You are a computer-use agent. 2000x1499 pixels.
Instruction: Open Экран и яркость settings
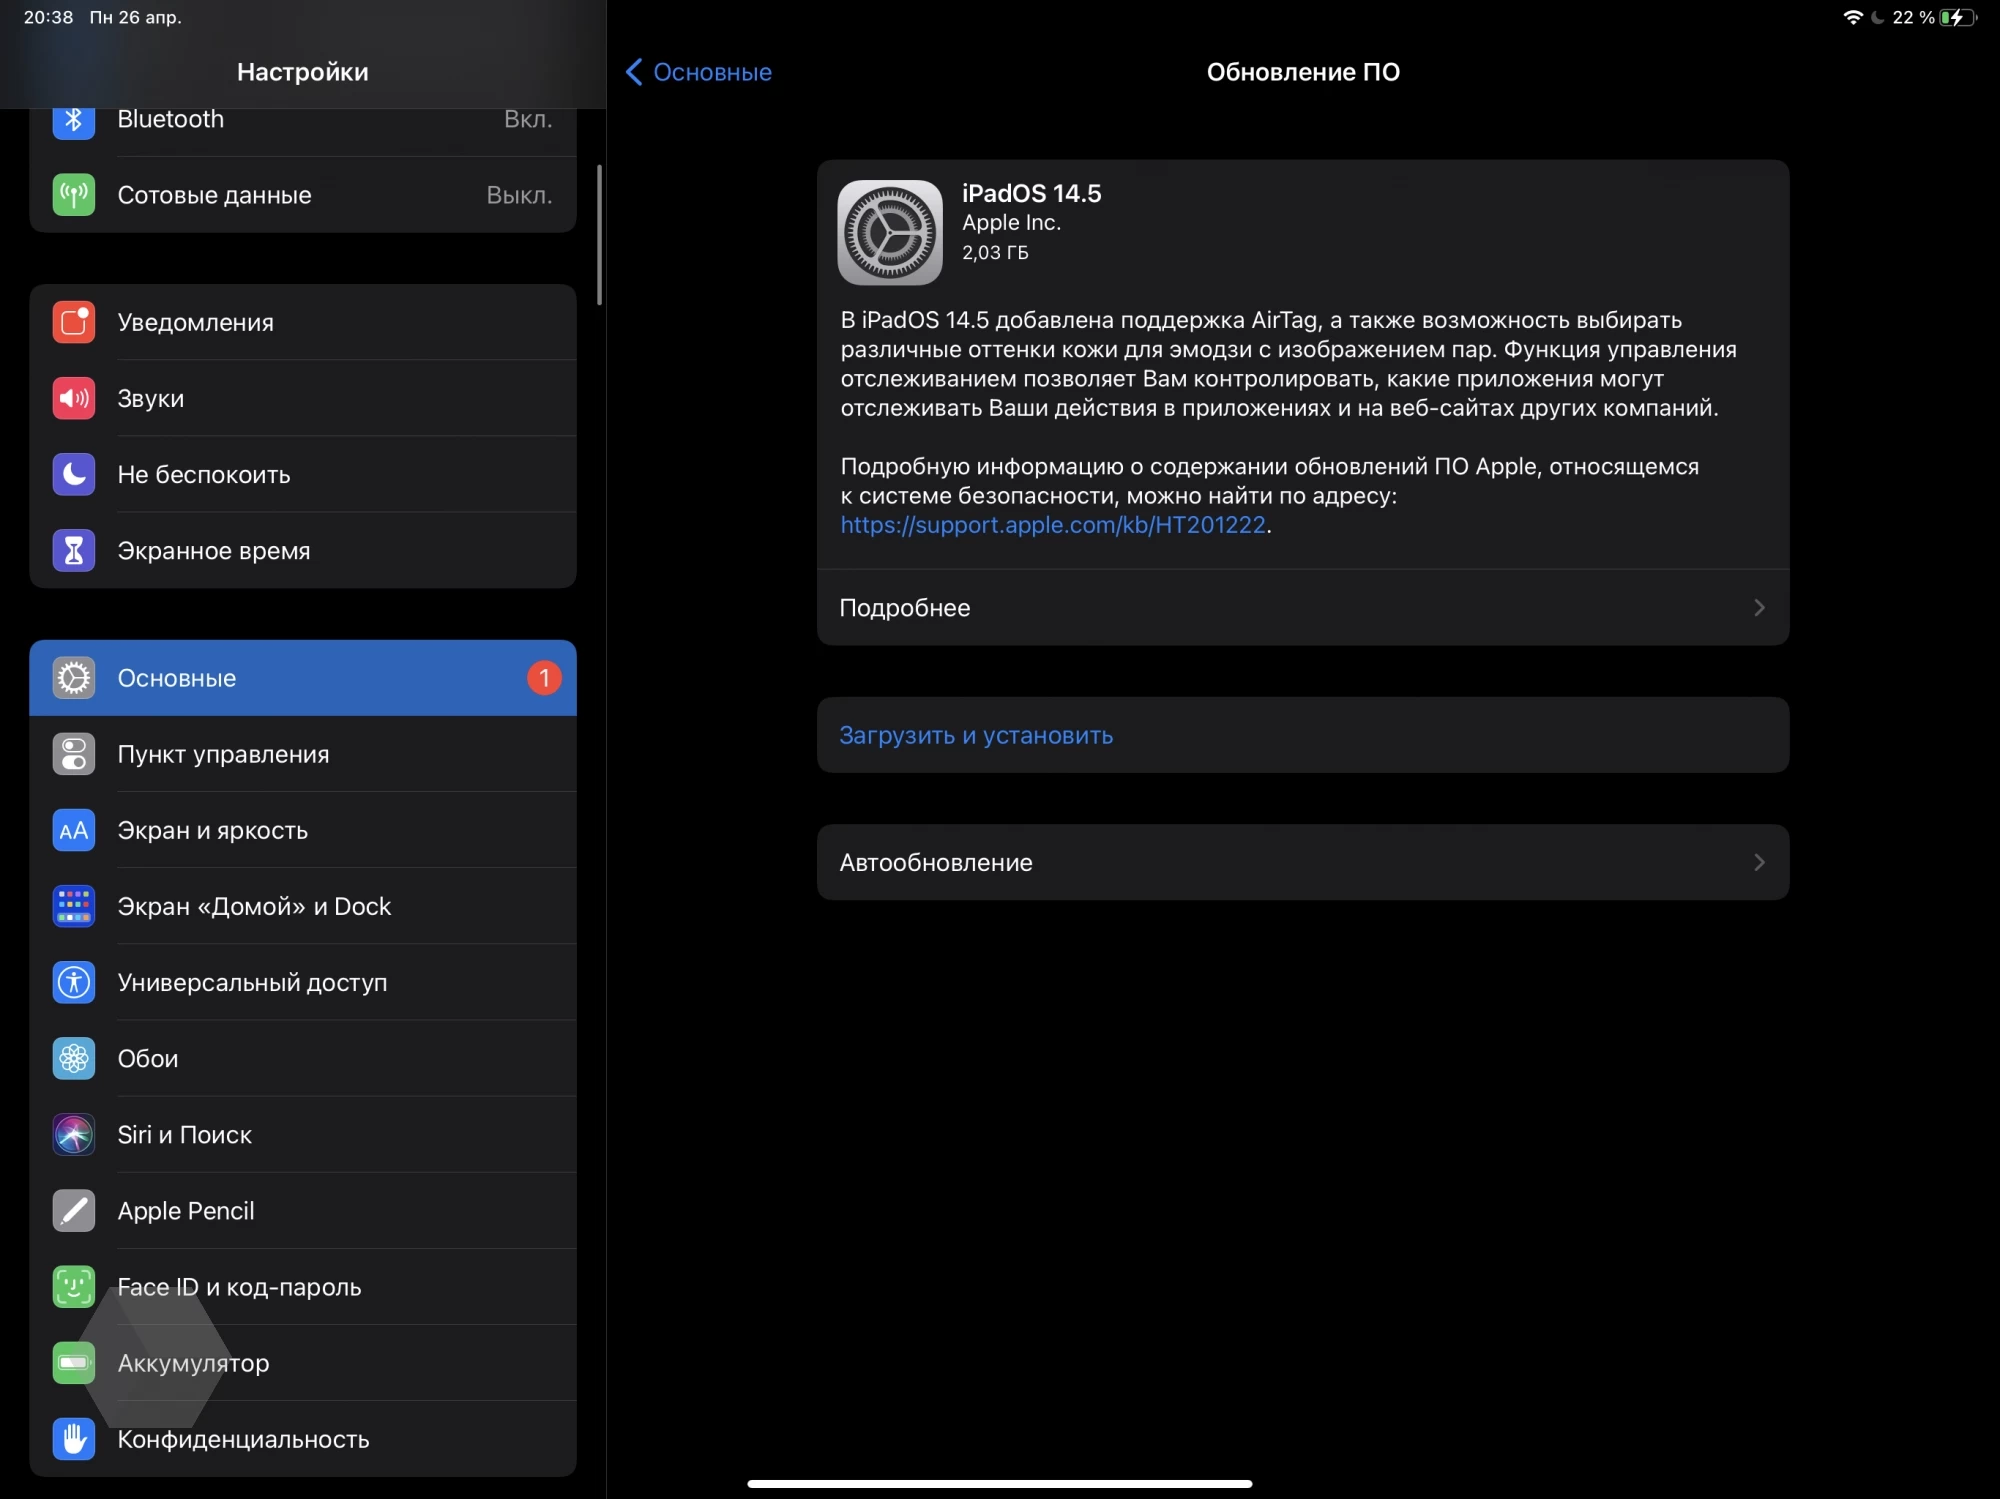coord(303,830)
